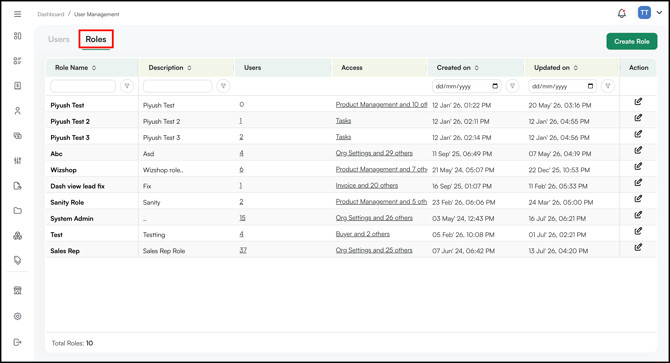670x363 pixels.
Task: Sort by Created on column
Action: pos(476,67)
